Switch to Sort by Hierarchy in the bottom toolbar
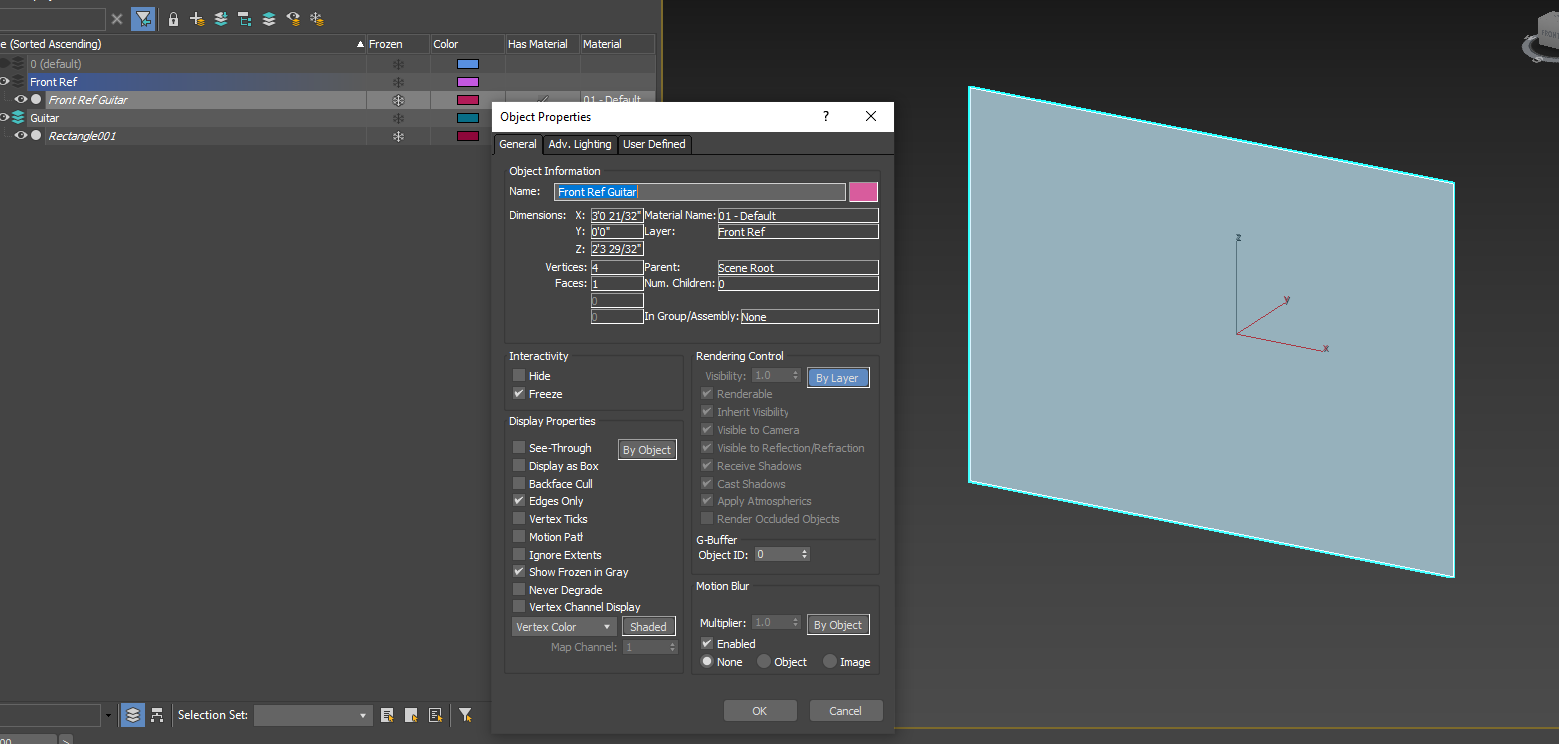Screen dimensions: 1559x744 (x=157, y=715)
